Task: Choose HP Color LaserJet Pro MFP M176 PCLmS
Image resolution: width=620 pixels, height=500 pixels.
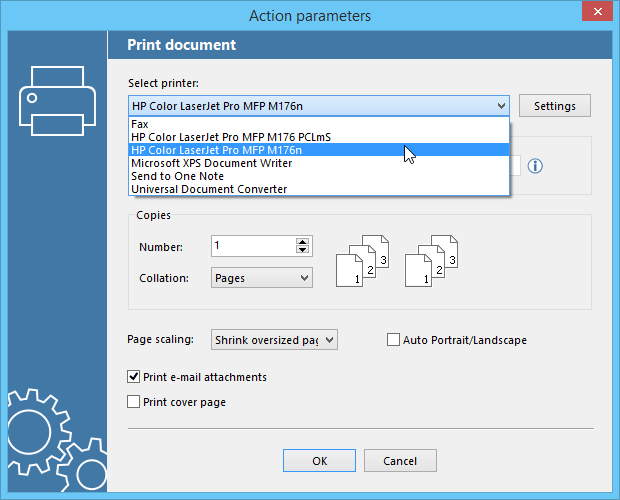Action: [x=319, y=137]
